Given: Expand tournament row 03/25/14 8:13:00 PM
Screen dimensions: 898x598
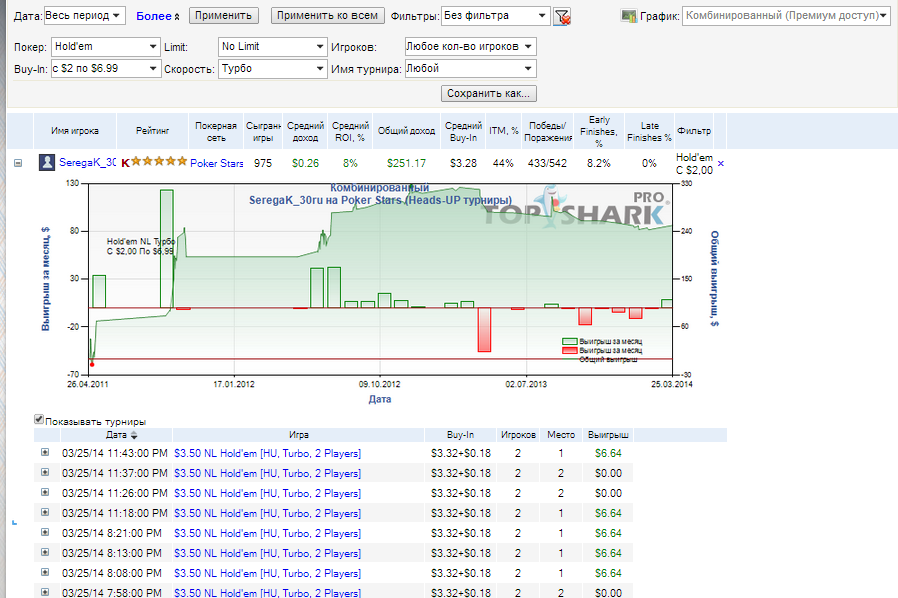Looking at the screenshot, I should pos(45,553).
